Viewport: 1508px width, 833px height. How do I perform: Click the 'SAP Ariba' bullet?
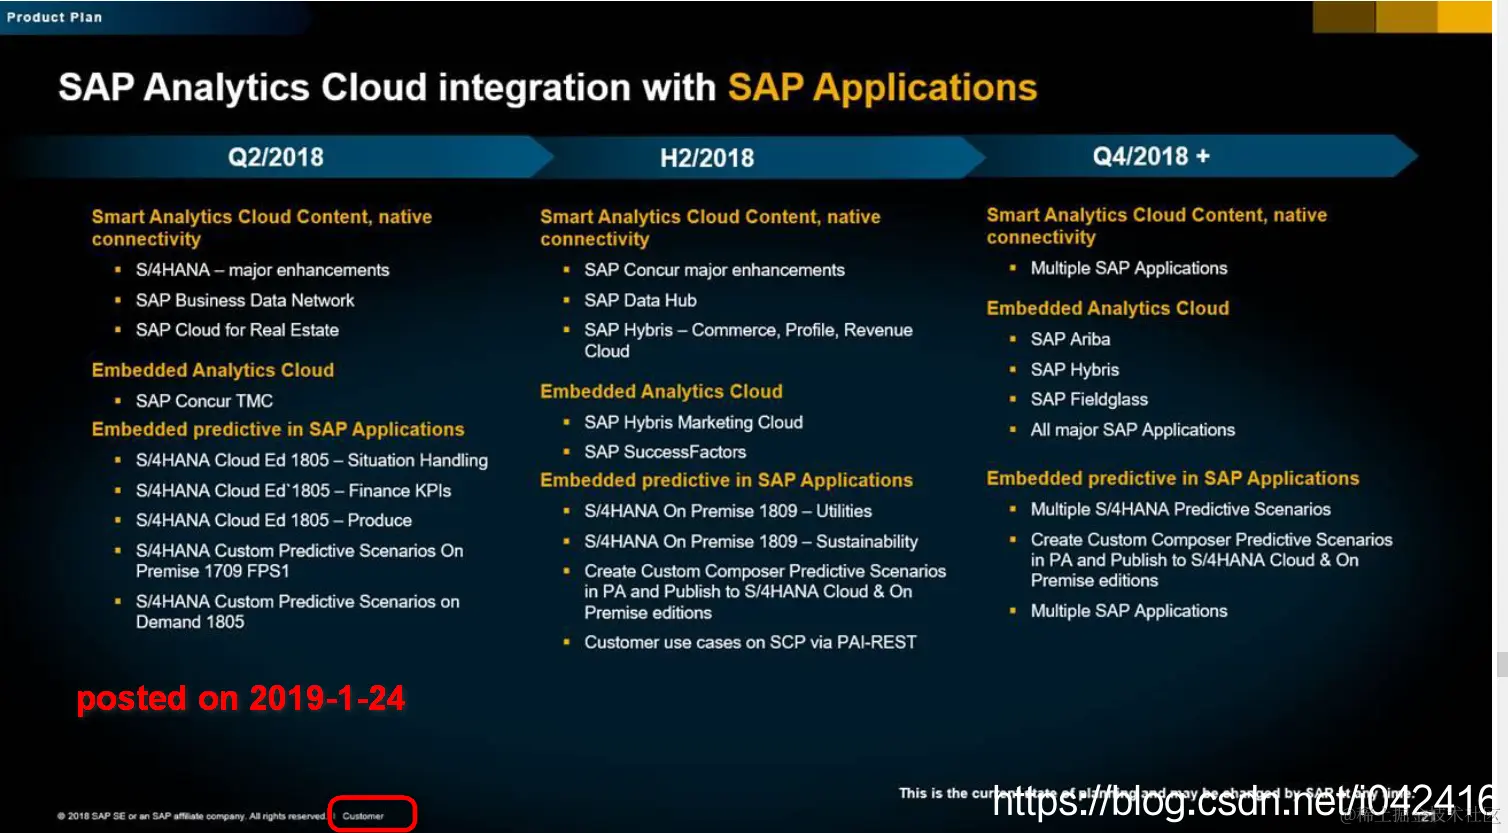coord(1070,339)
